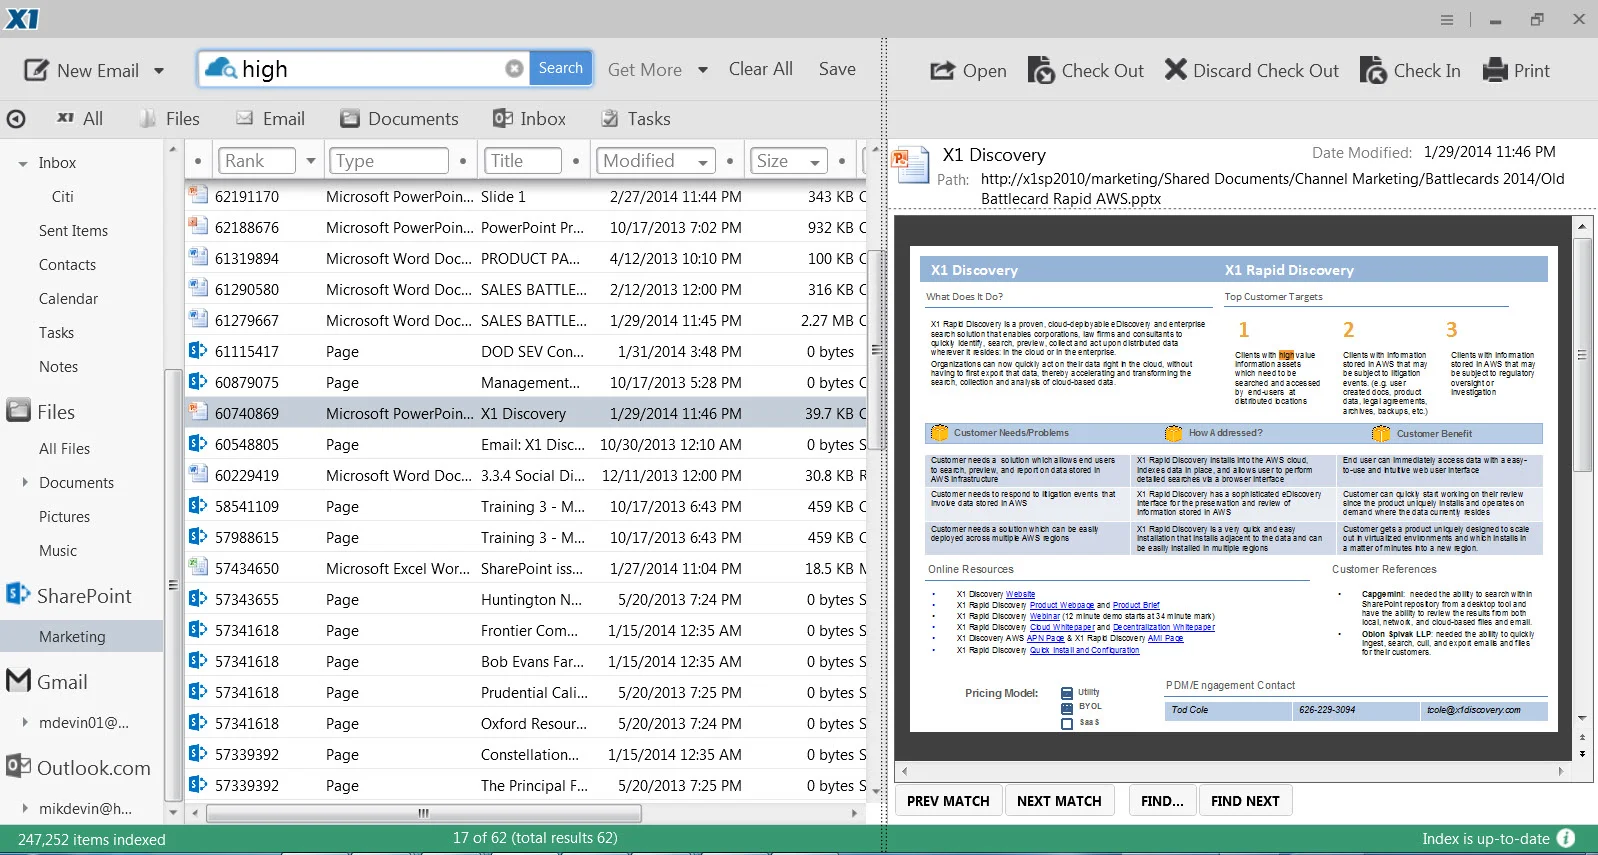Open the Modified filter dropdown
1598x855 pixels.
(704, 162)
